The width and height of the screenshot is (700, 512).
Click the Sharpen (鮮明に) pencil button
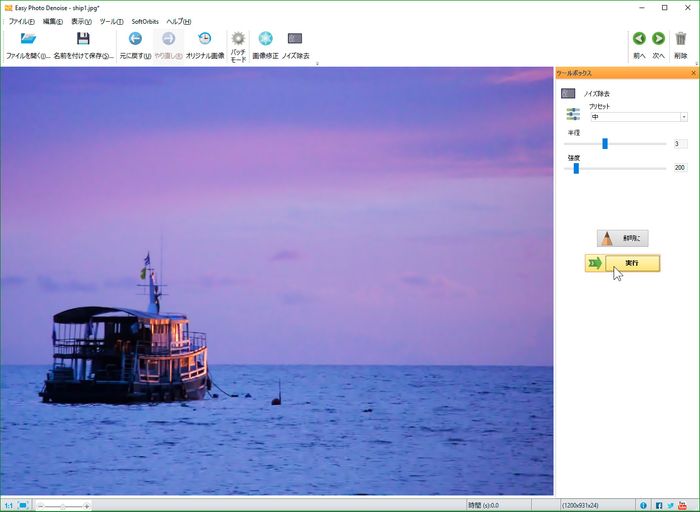click(x=623, y=238)
